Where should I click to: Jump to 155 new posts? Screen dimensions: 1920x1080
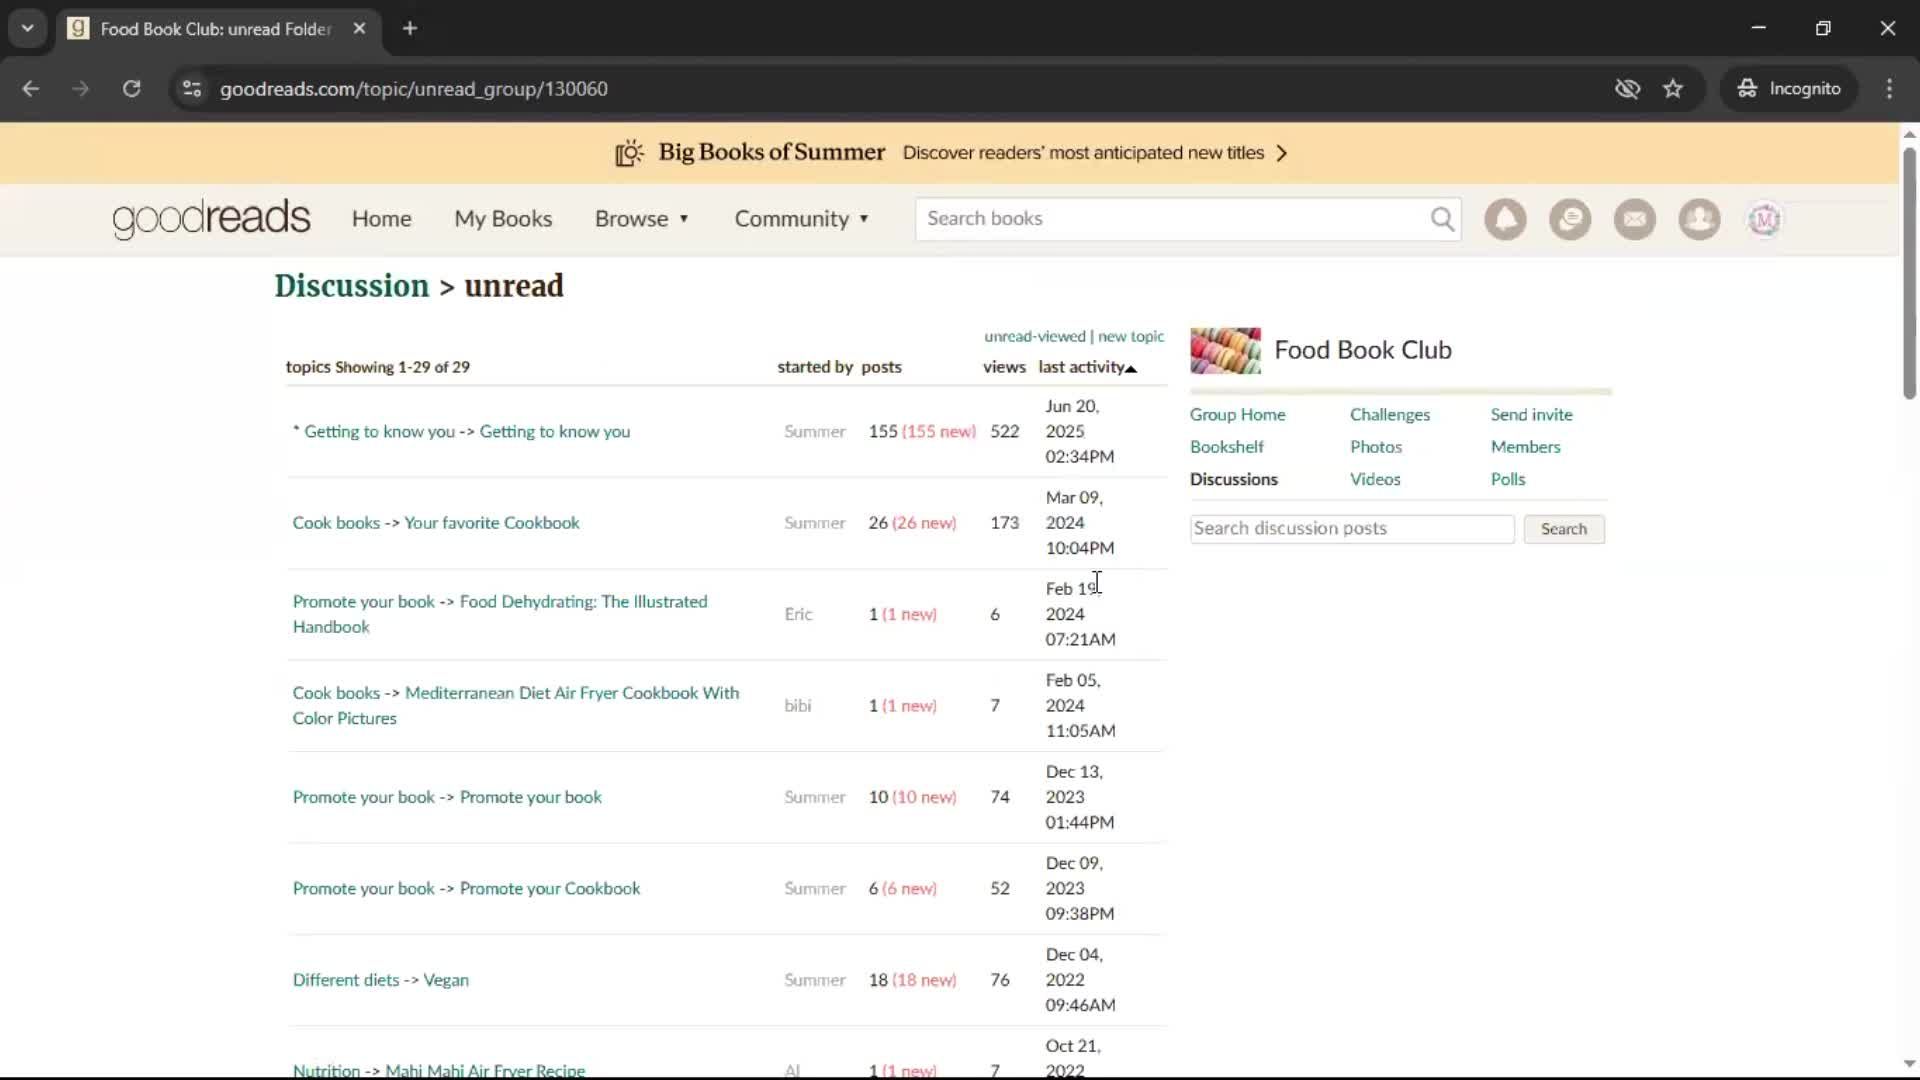tap(939, 432)
